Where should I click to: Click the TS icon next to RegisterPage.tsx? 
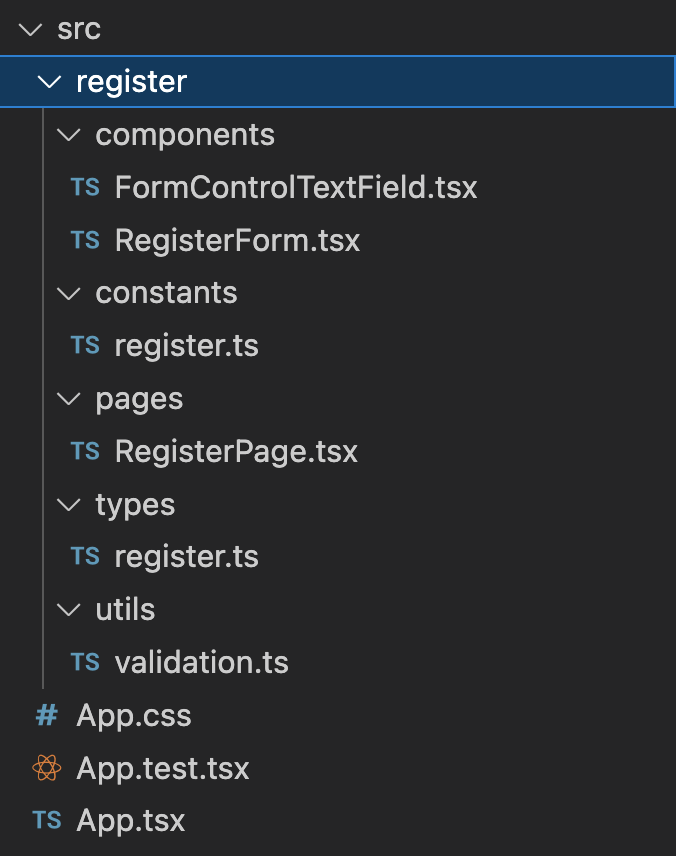point(86,451)
